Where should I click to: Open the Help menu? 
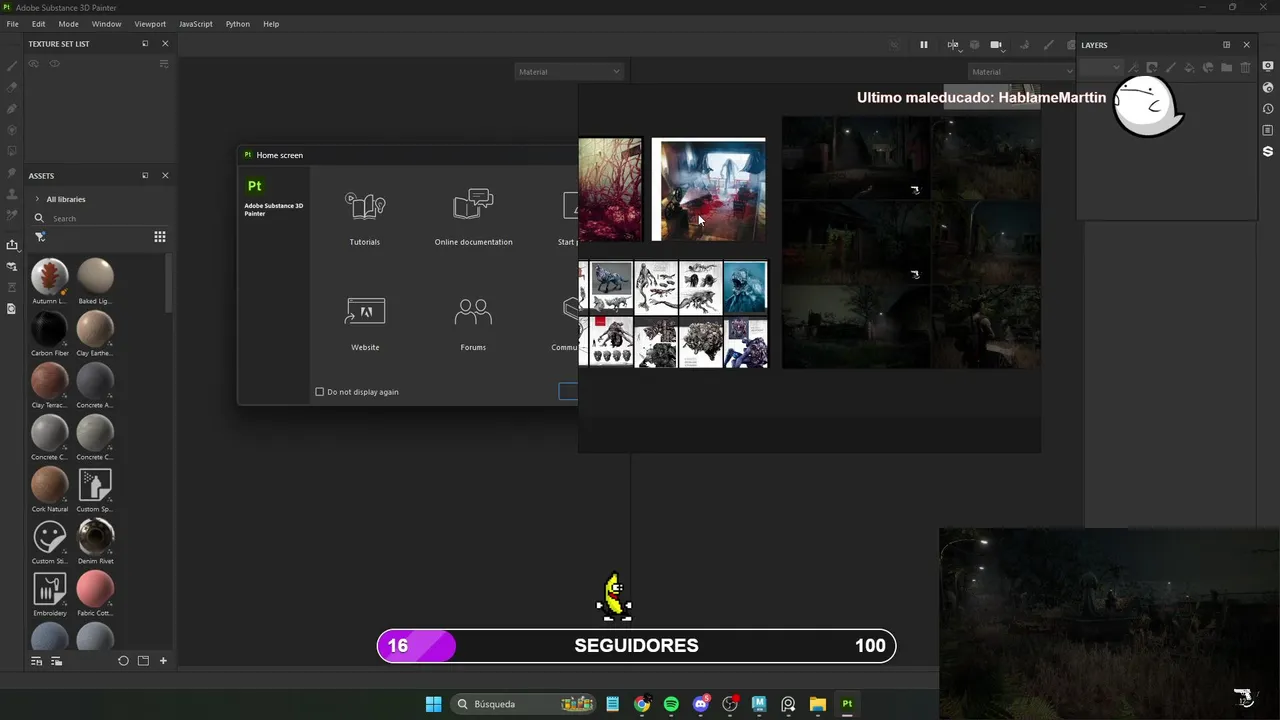[271, 24]
